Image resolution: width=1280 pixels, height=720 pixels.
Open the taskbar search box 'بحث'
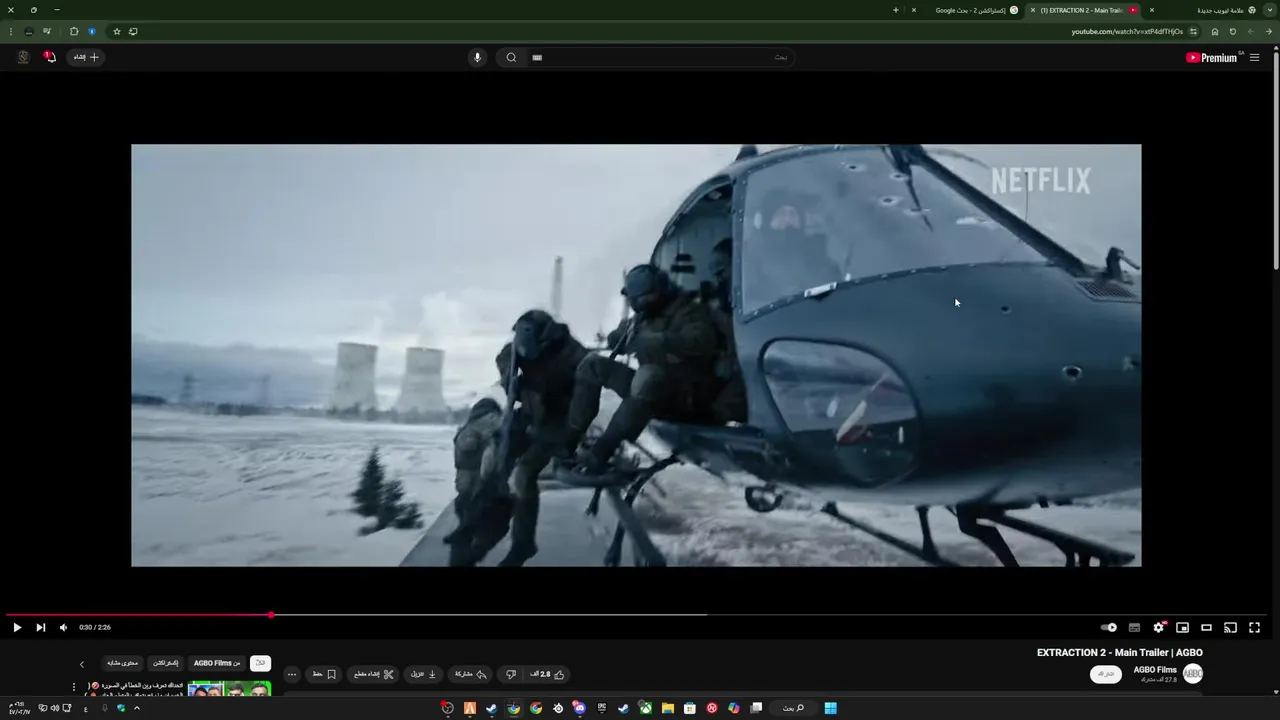pos(793,708)
